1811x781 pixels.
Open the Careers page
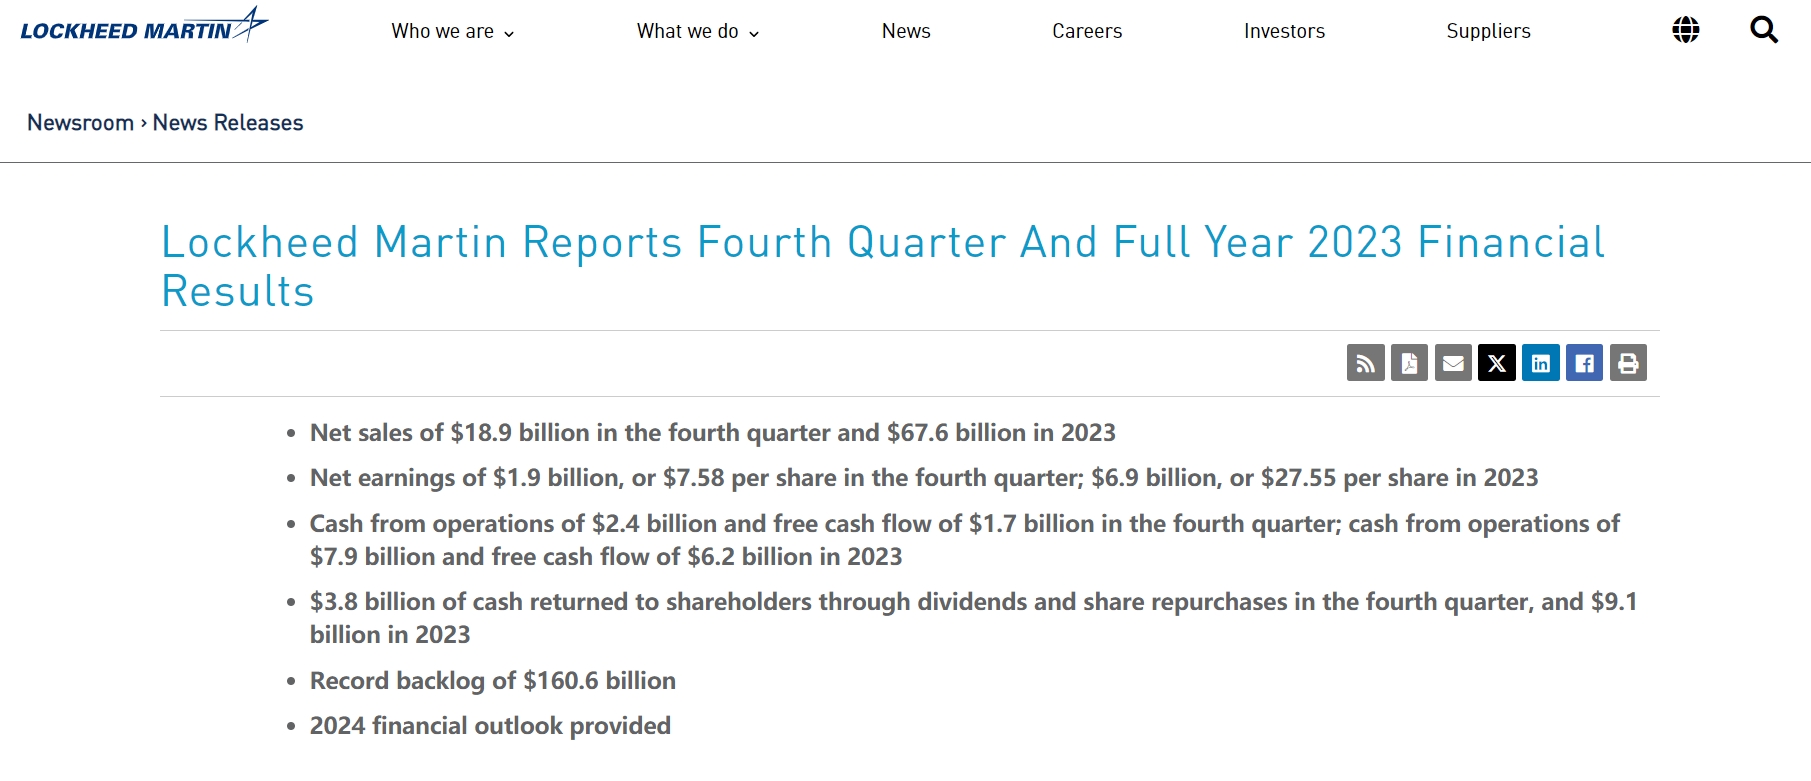[1087, 31]
